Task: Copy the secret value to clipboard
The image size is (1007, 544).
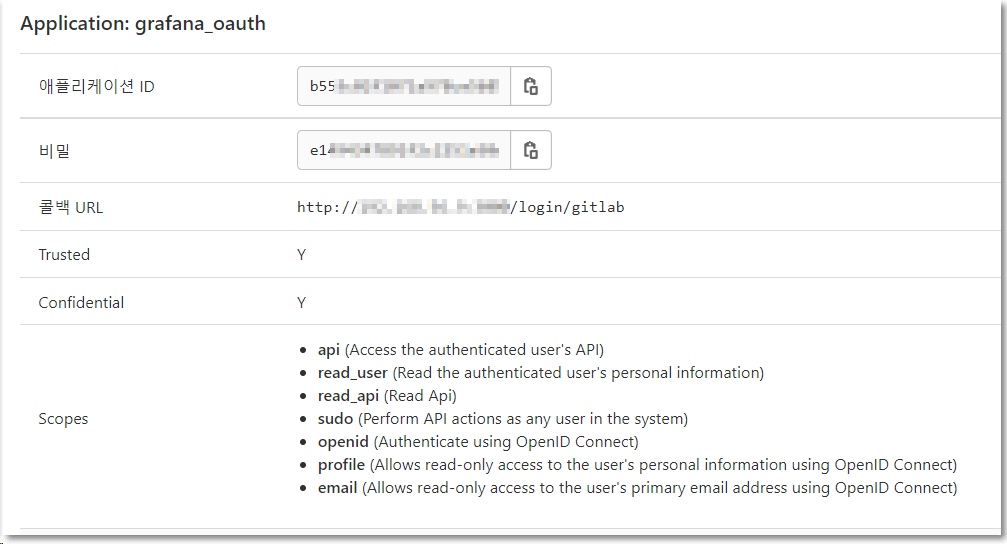Action: 530,150
